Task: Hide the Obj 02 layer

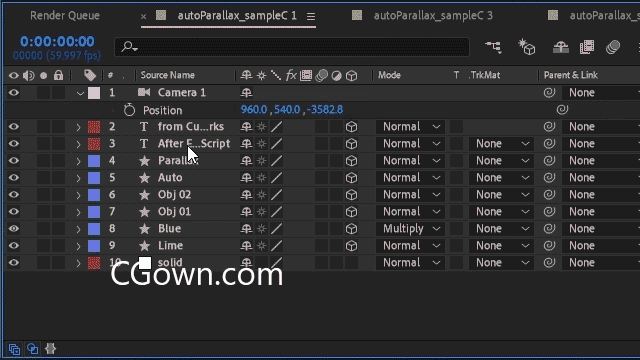Action: [13, 195]
